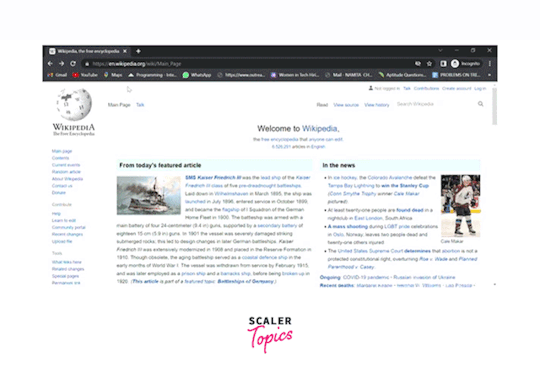Open Current events in the sidebar
Image resolution: width=540 pixels, height=384 pixels.
tap(66, 165)
